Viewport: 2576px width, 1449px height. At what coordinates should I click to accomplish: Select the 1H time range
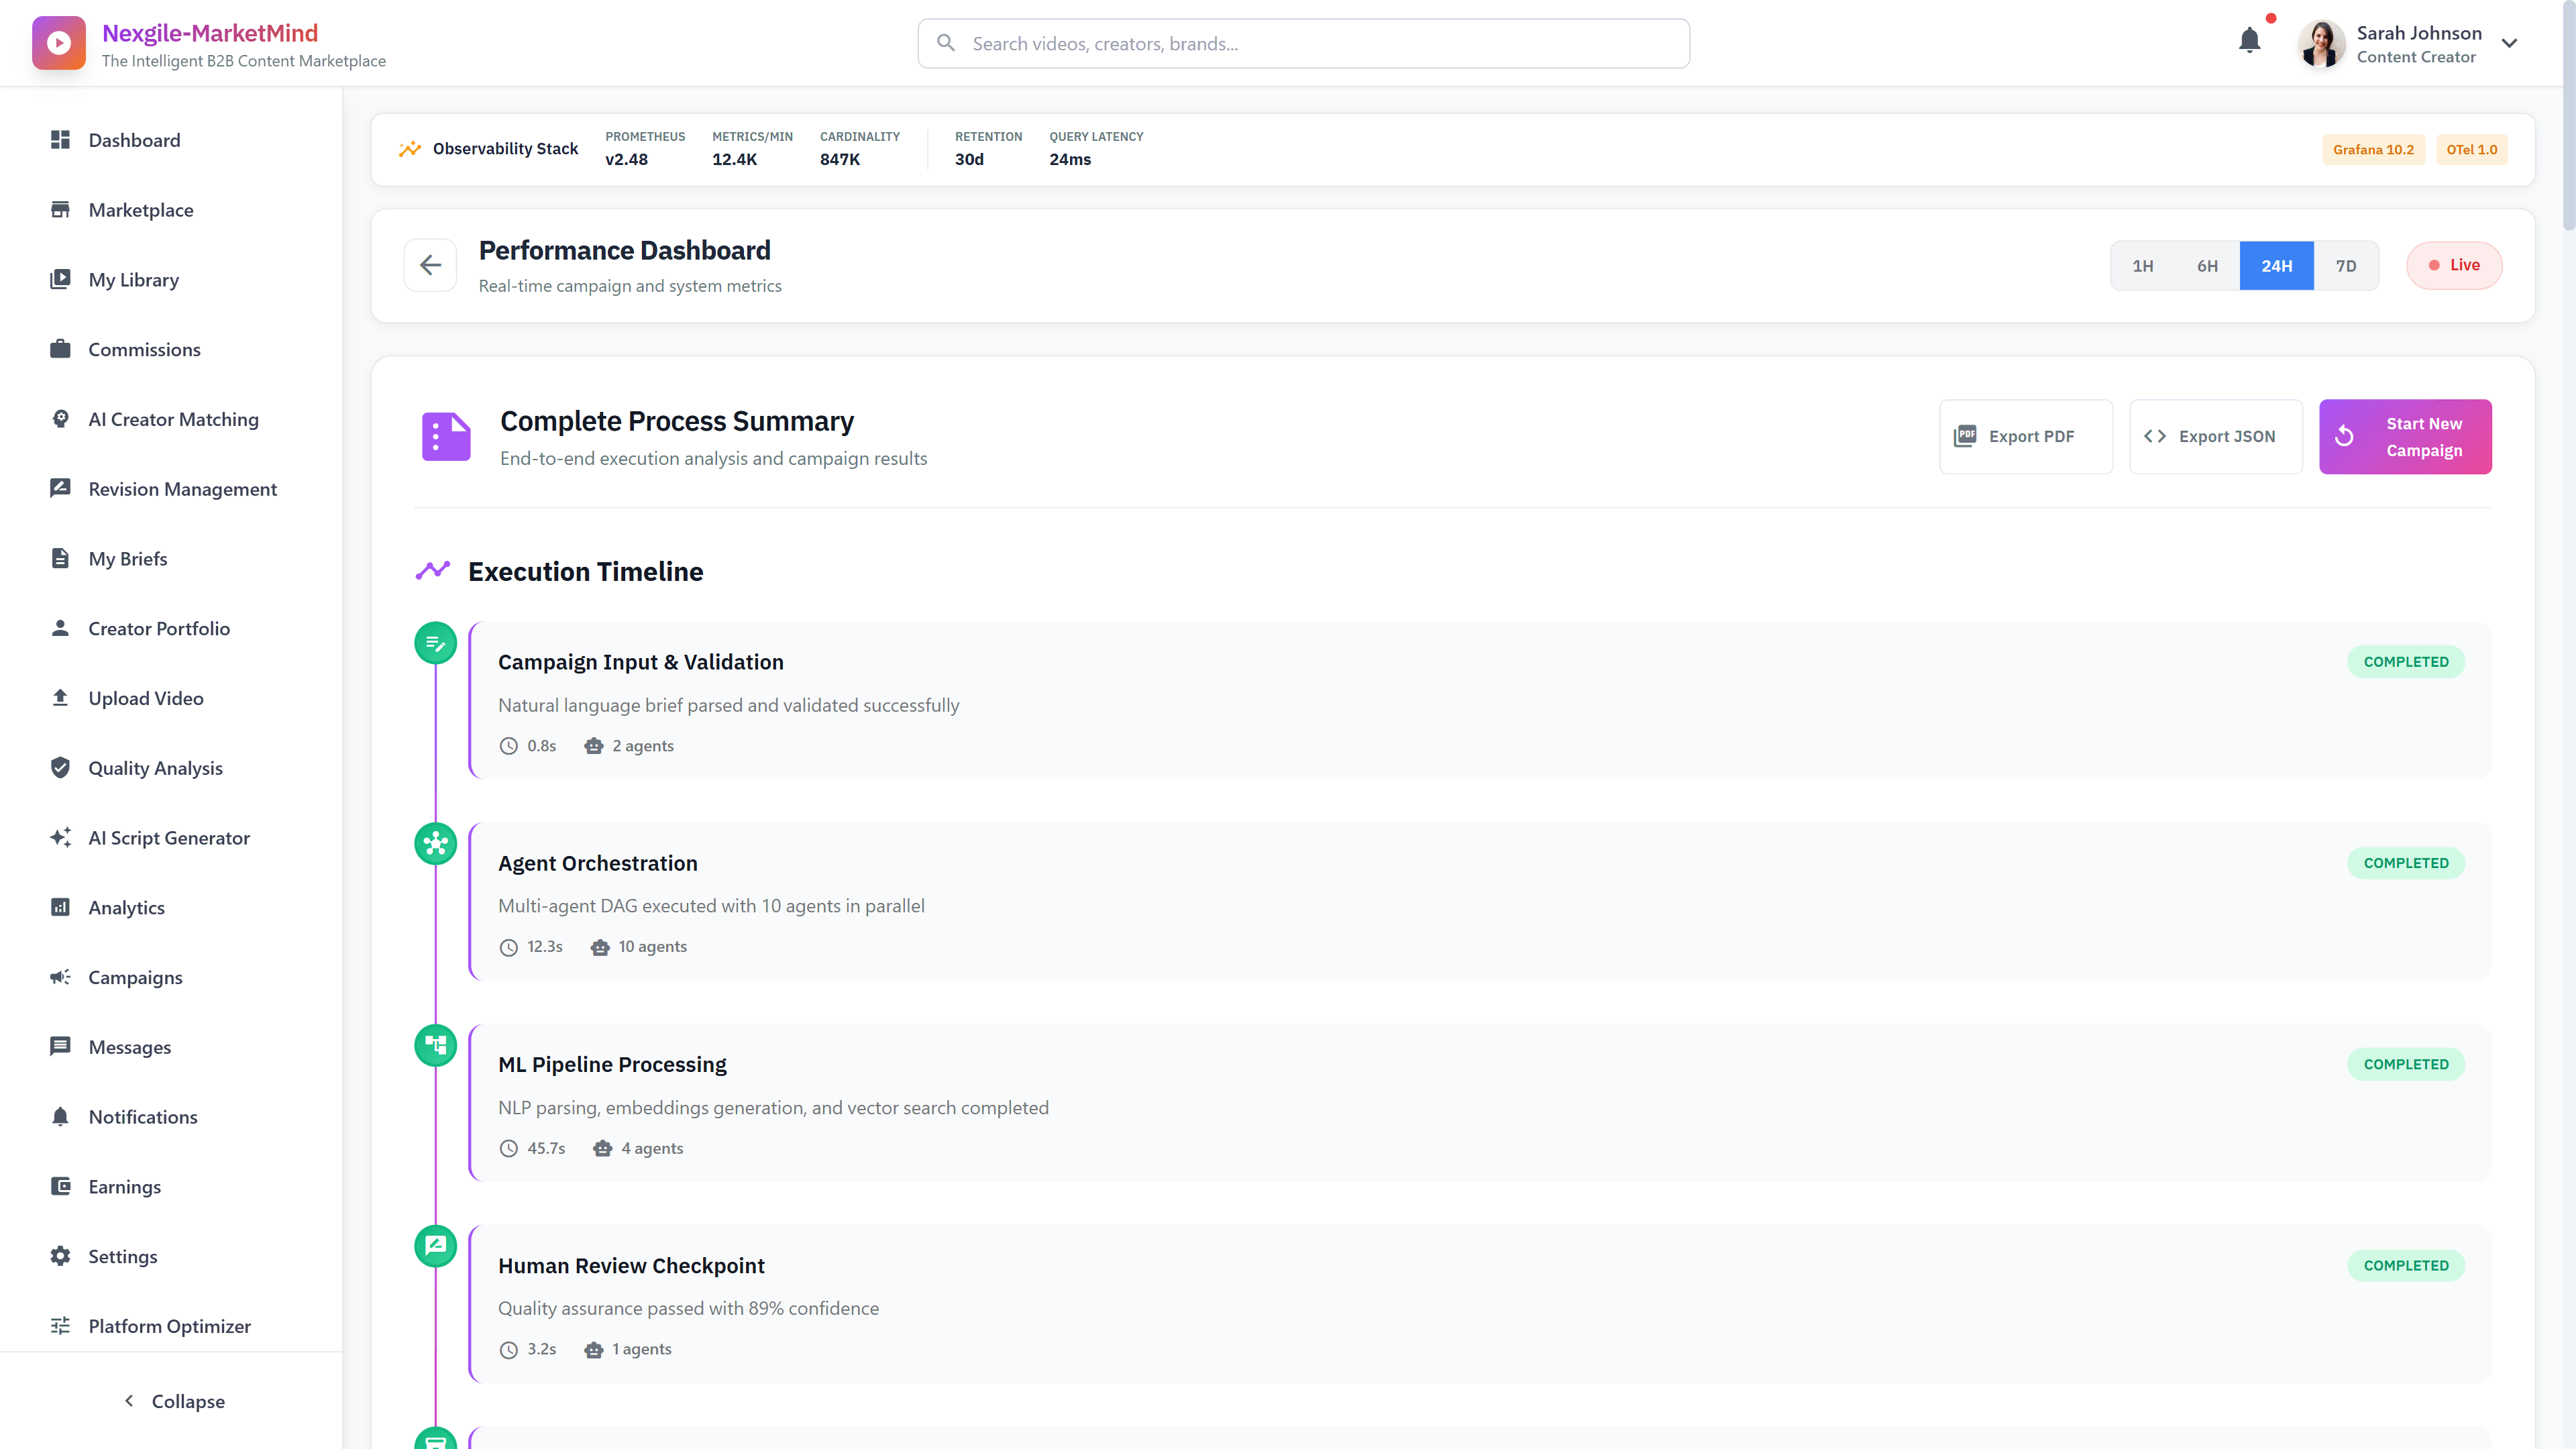[x=2142, y=265]
